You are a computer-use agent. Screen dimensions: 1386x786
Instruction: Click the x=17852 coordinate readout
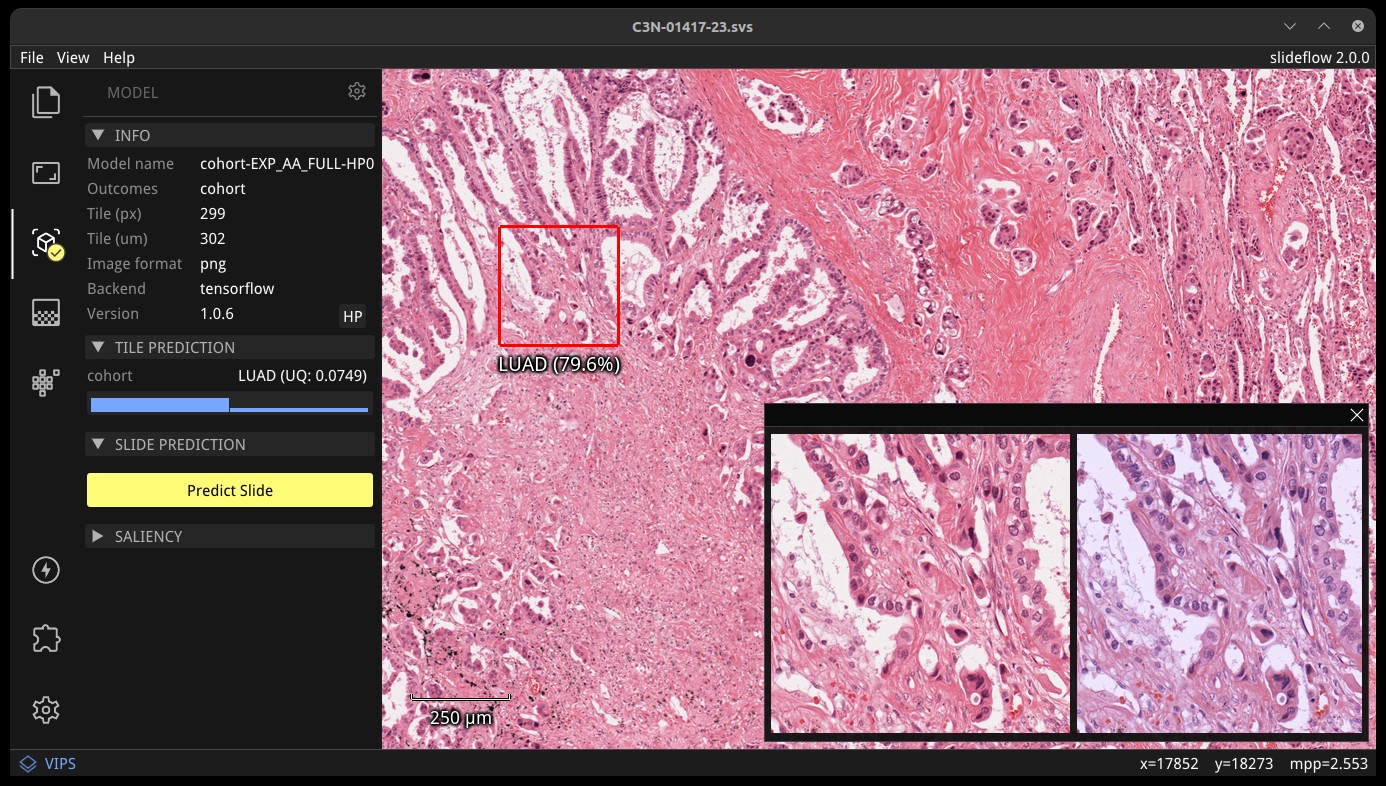[x=1169, y=764]
